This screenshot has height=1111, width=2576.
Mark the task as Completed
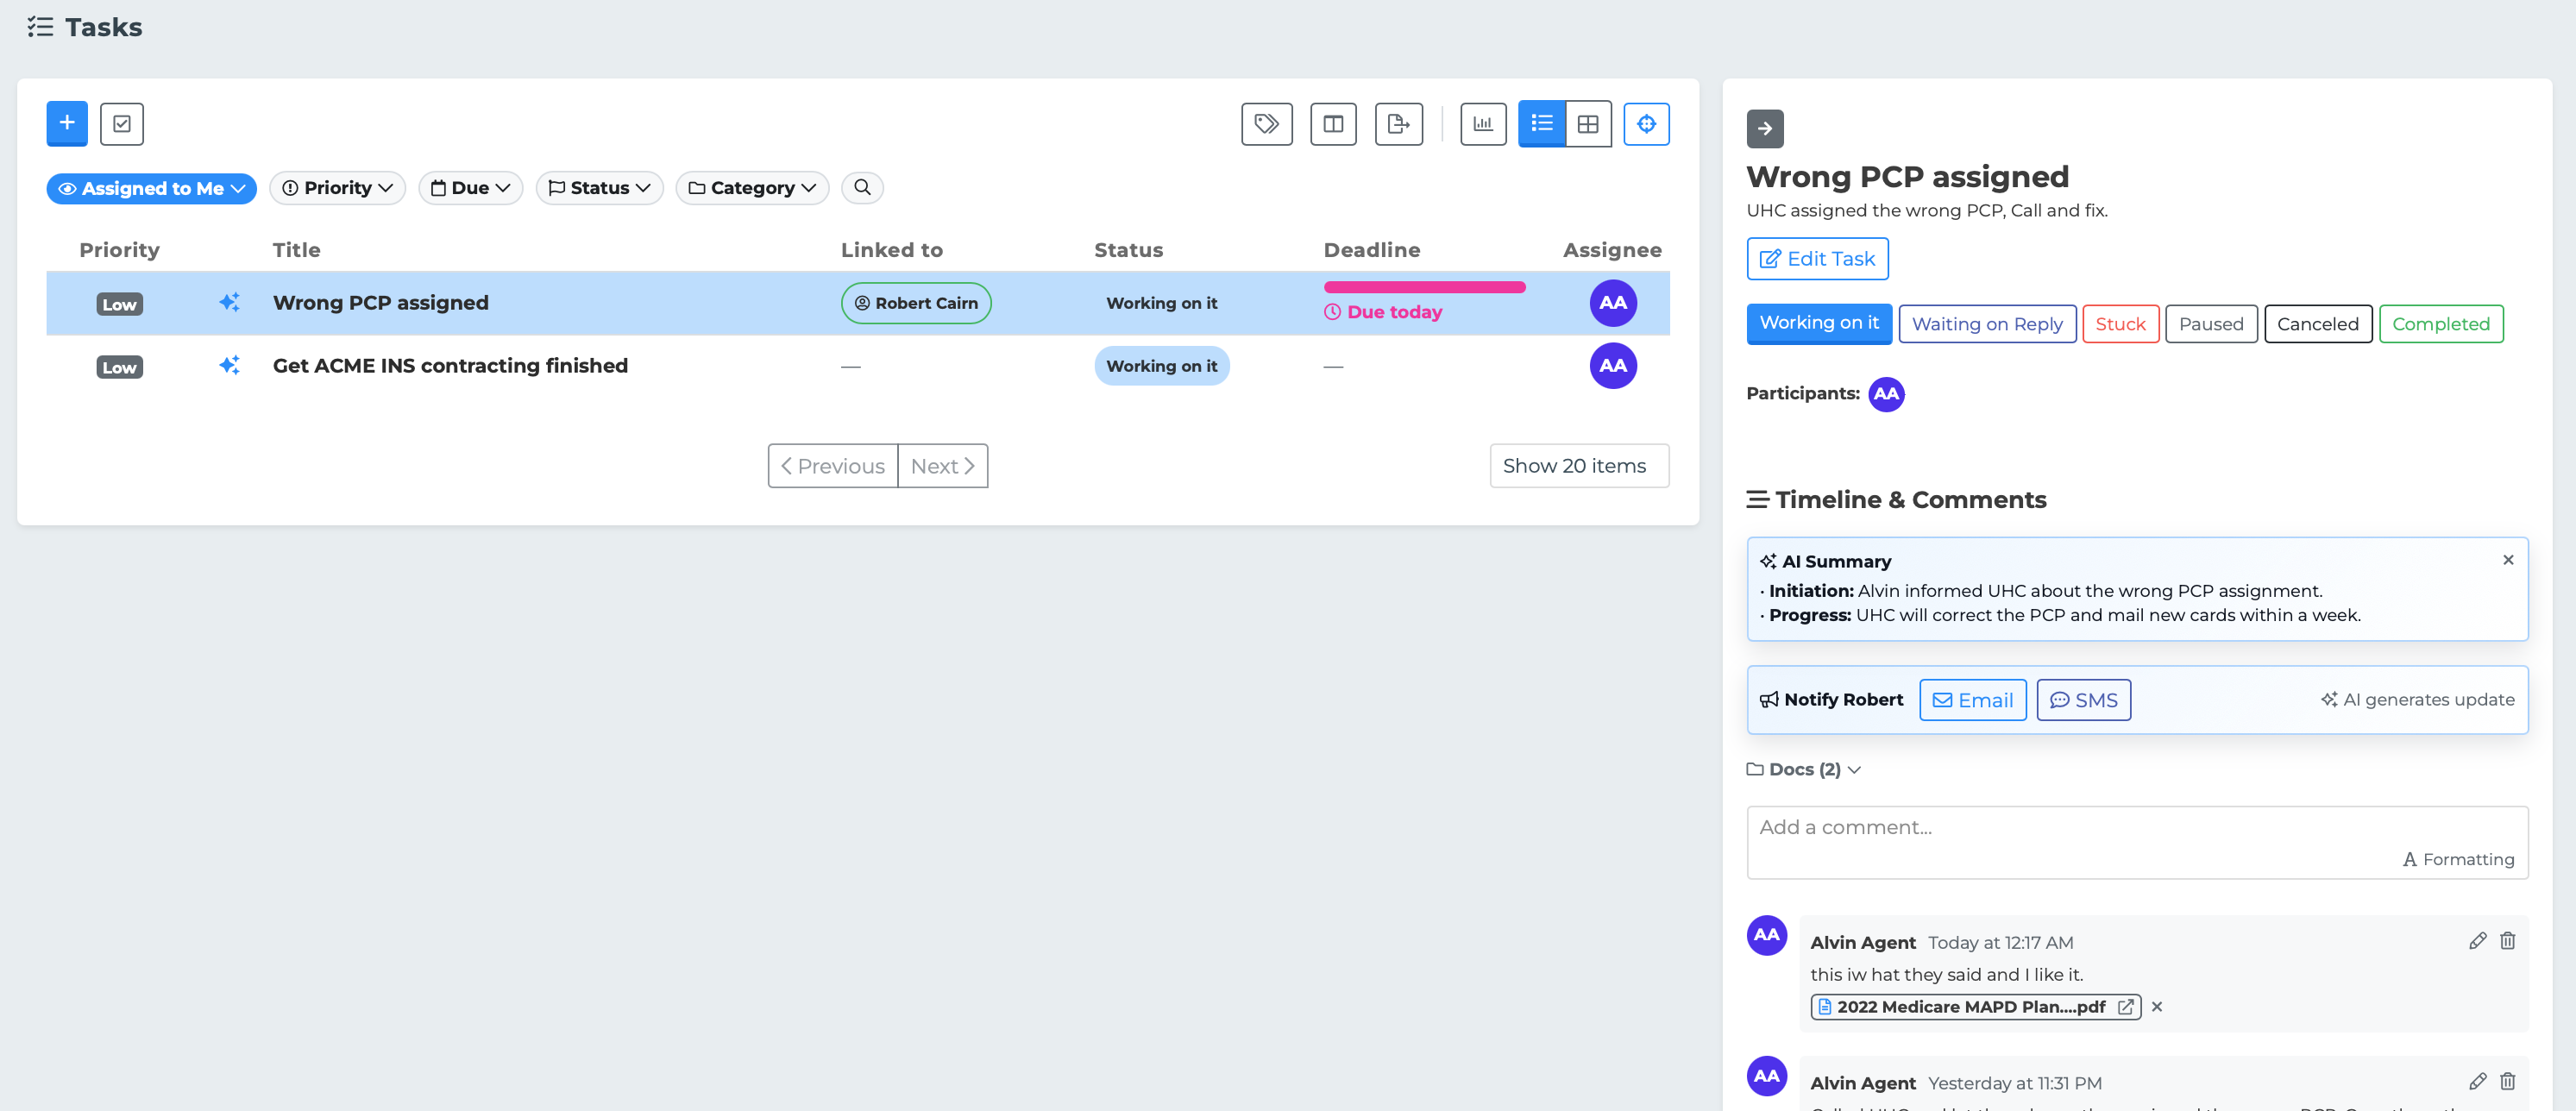2440,324
